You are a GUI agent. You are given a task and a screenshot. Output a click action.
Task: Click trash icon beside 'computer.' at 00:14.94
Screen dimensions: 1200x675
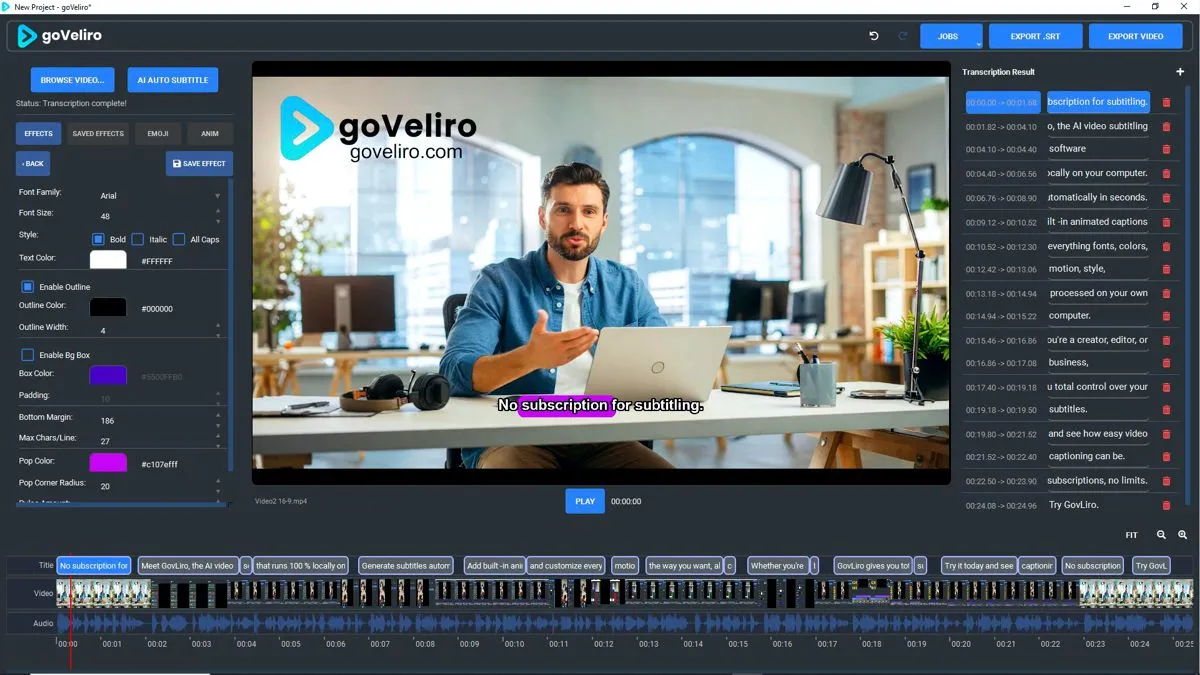1166,316
